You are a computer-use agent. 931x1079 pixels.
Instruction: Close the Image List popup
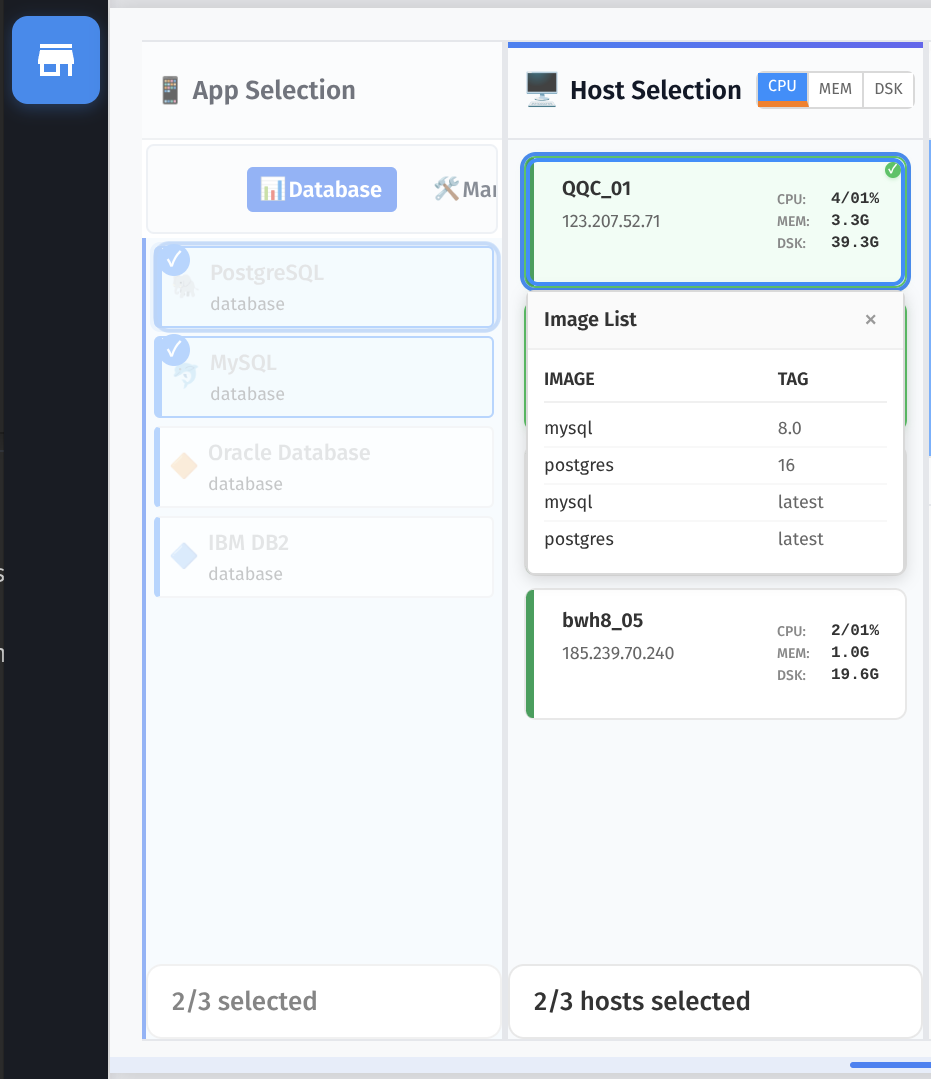click(870, 320)
